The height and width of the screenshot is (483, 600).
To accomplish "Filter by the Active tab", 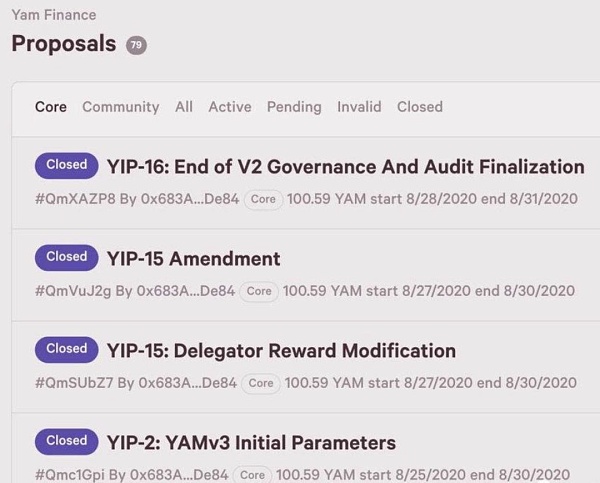I will click(230, 107).
